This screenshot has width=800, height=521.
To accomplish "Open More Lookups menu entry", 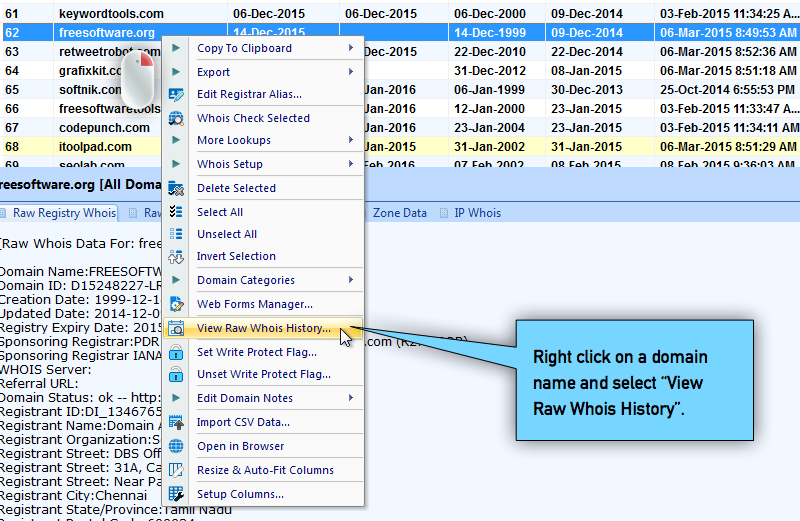I will [x=234, y=140].
